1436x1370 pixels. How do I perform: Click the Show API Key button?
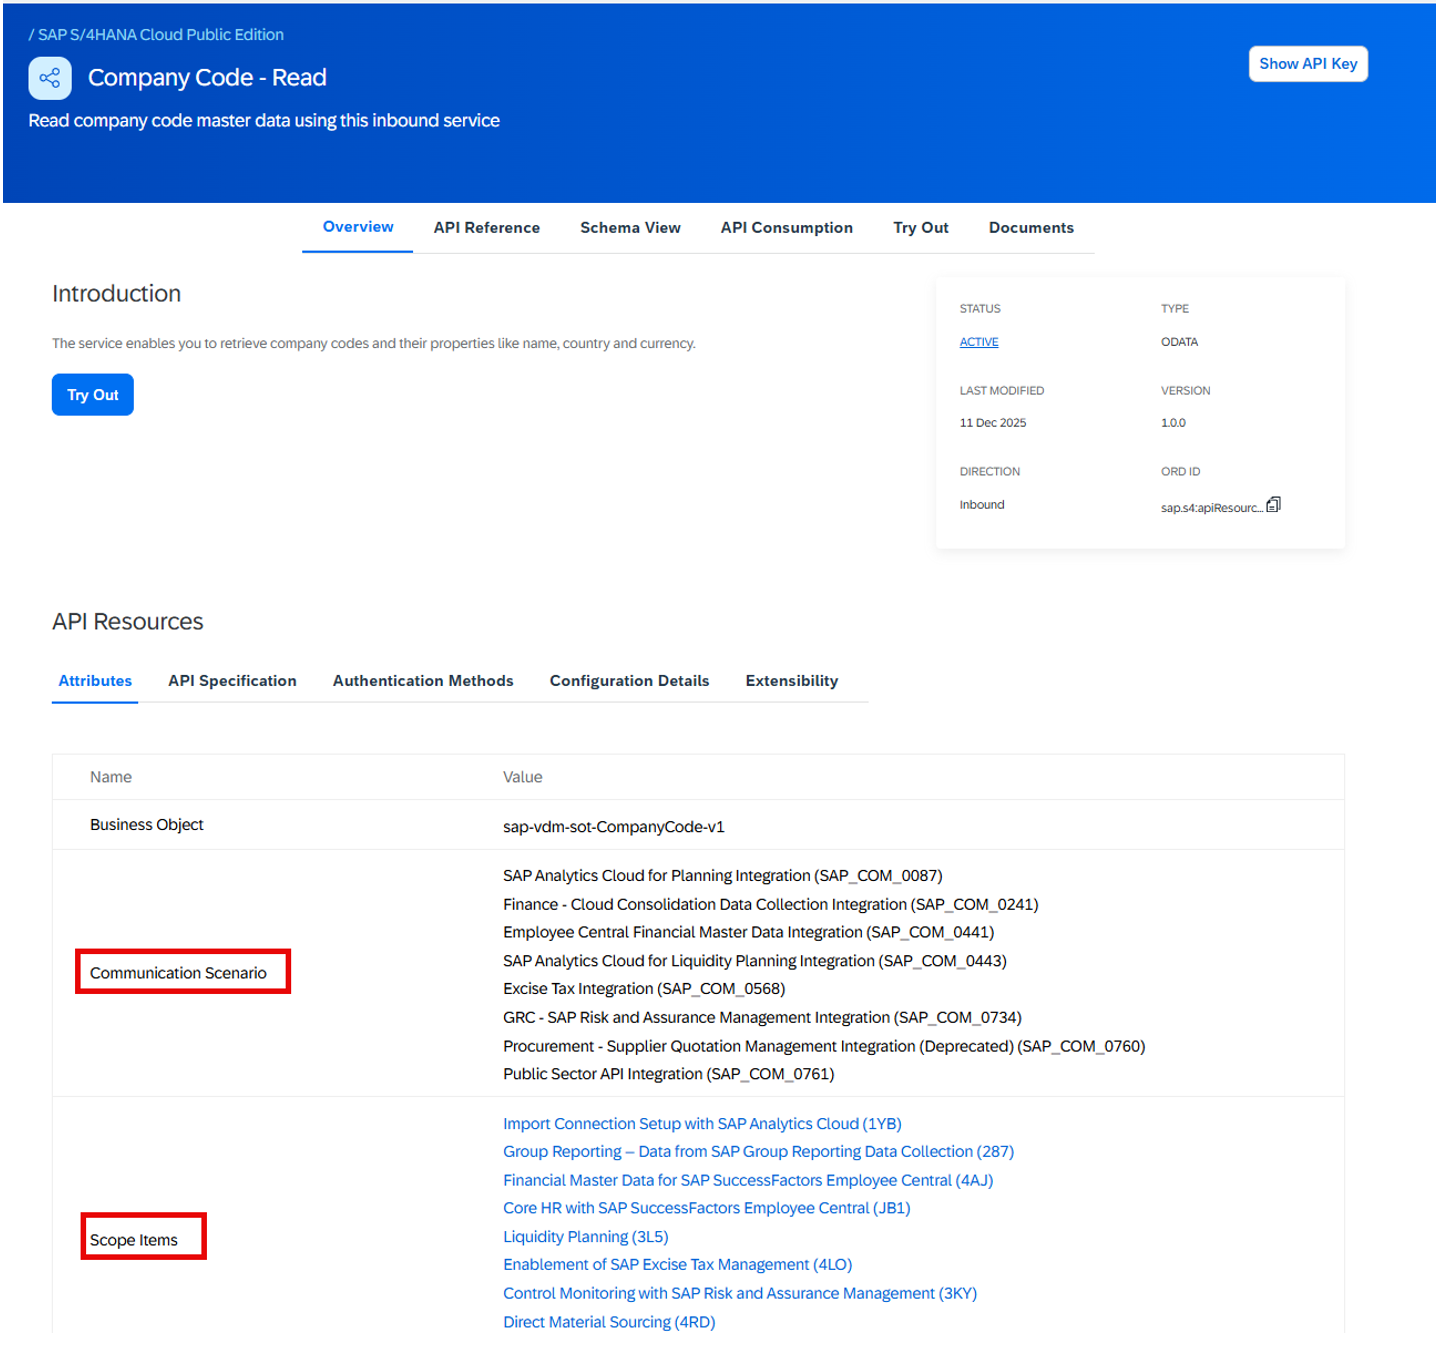coord(1307,64)
